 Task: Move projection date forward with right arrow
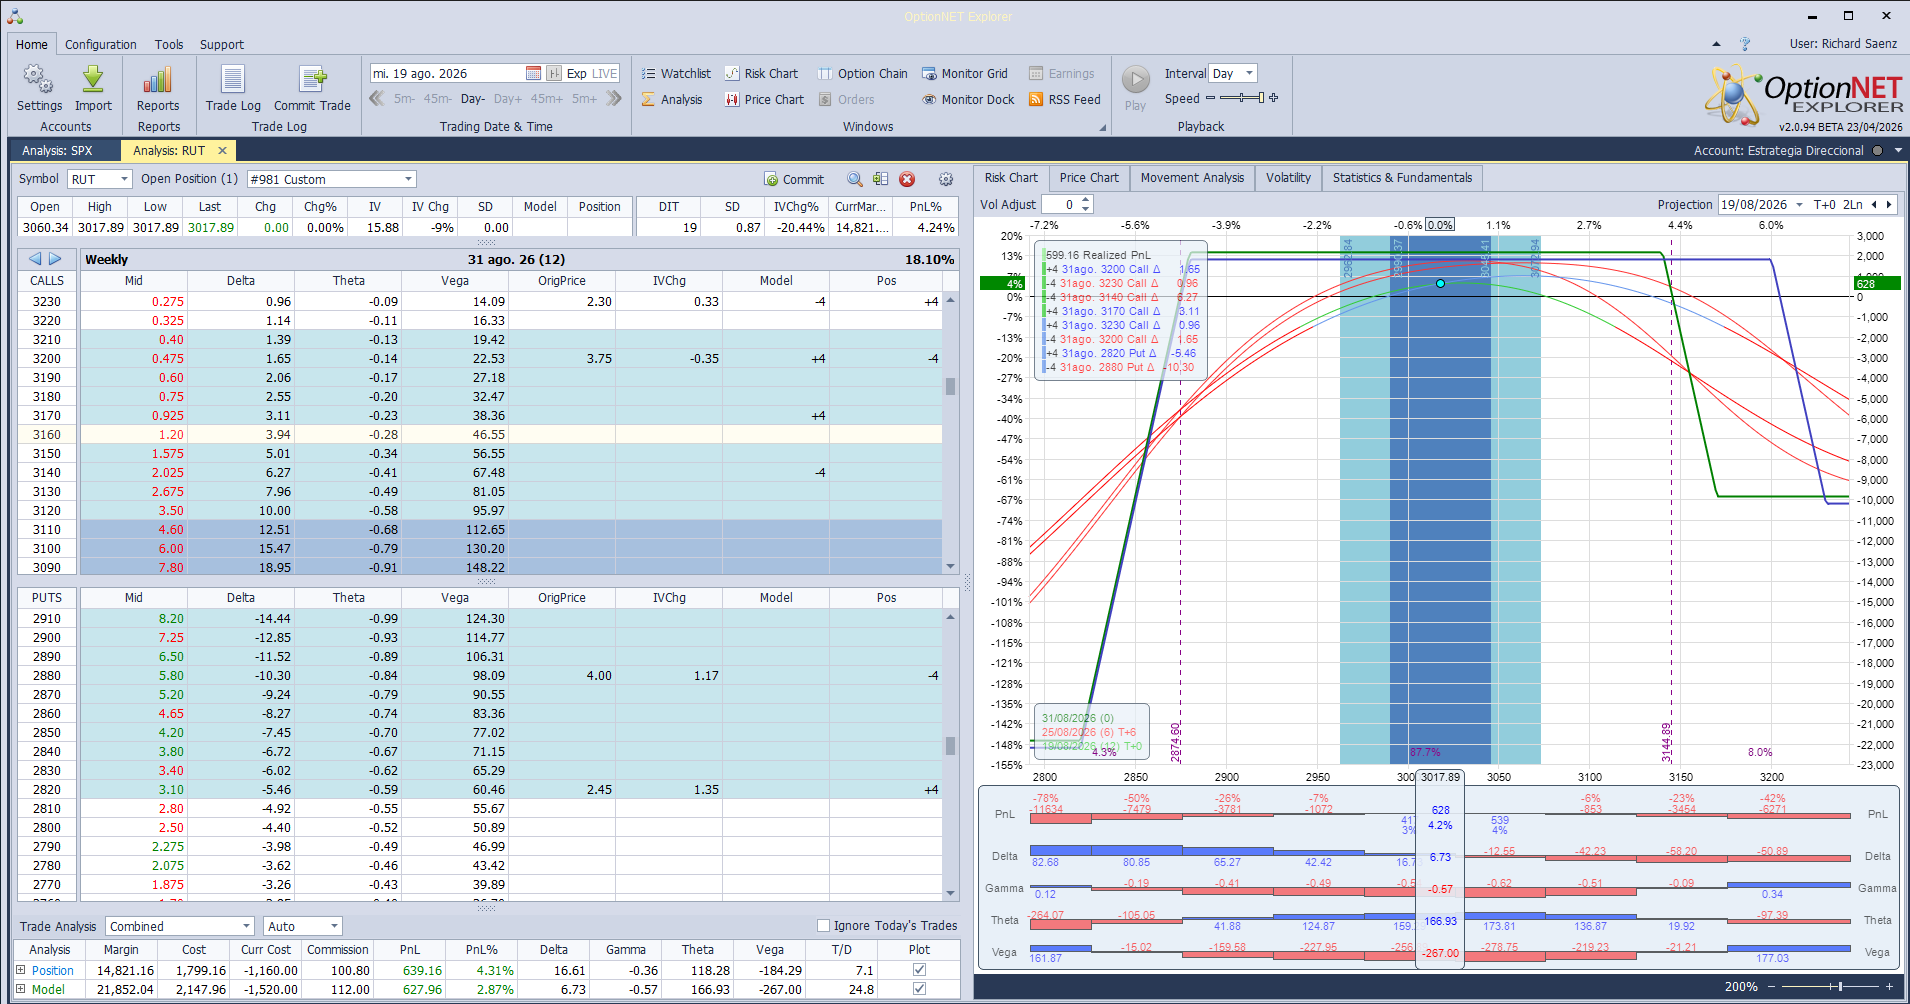click(1889, 204)
